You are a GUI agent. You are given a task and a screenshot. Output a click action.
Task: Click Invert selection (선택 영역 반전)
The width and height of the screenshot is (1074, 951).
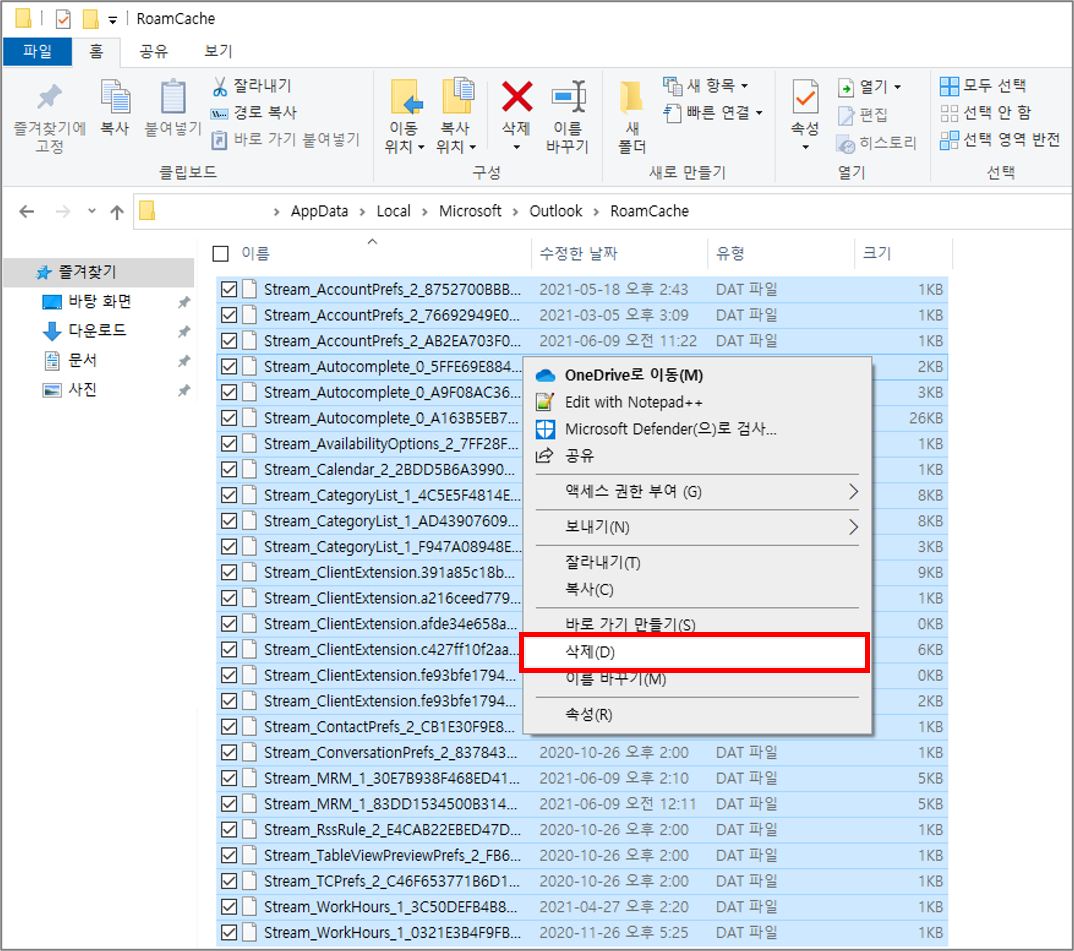[x=999, y=140]
